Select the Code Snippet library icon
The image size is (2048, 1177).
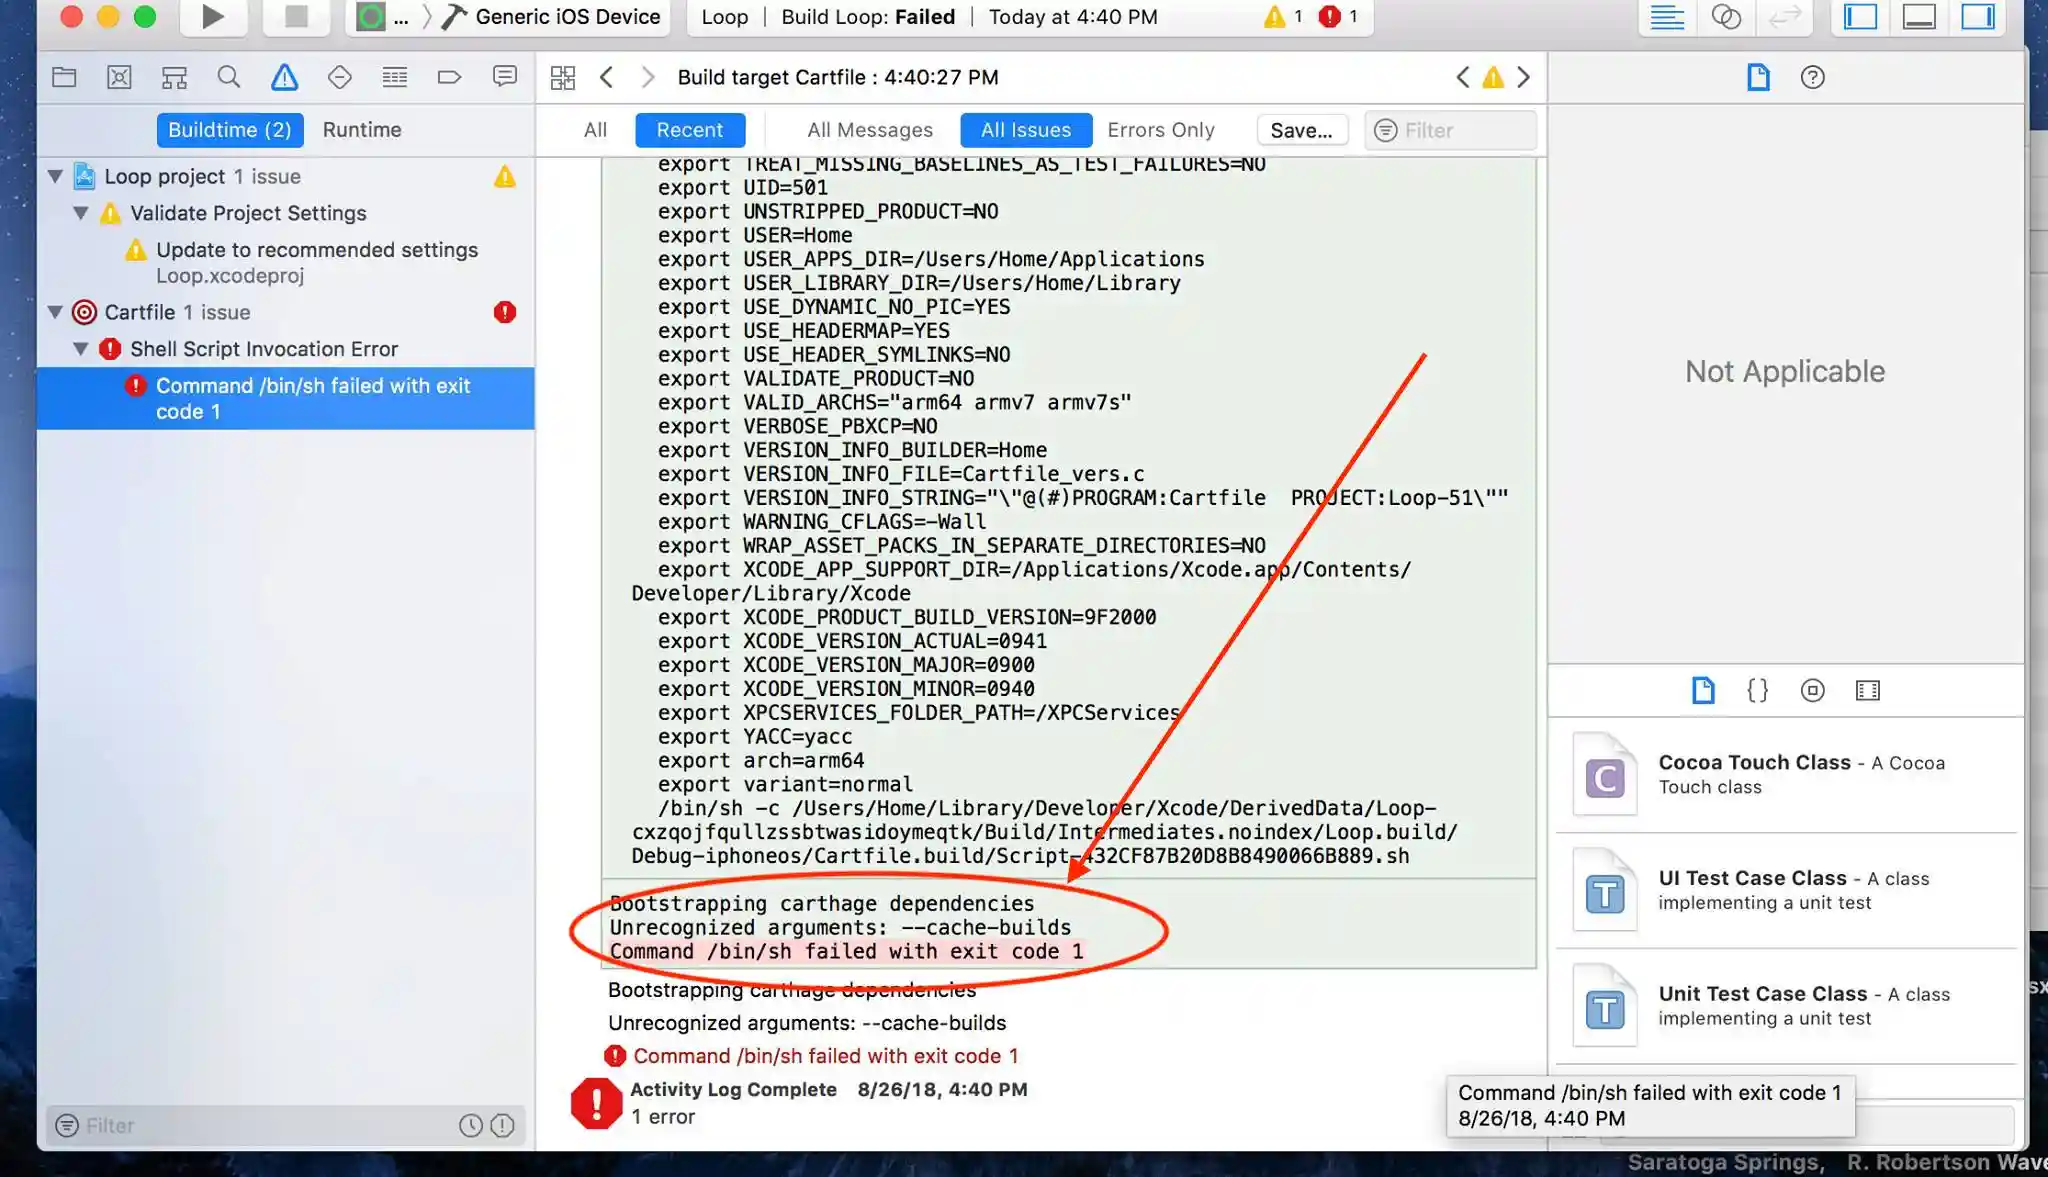point(1757,690)
